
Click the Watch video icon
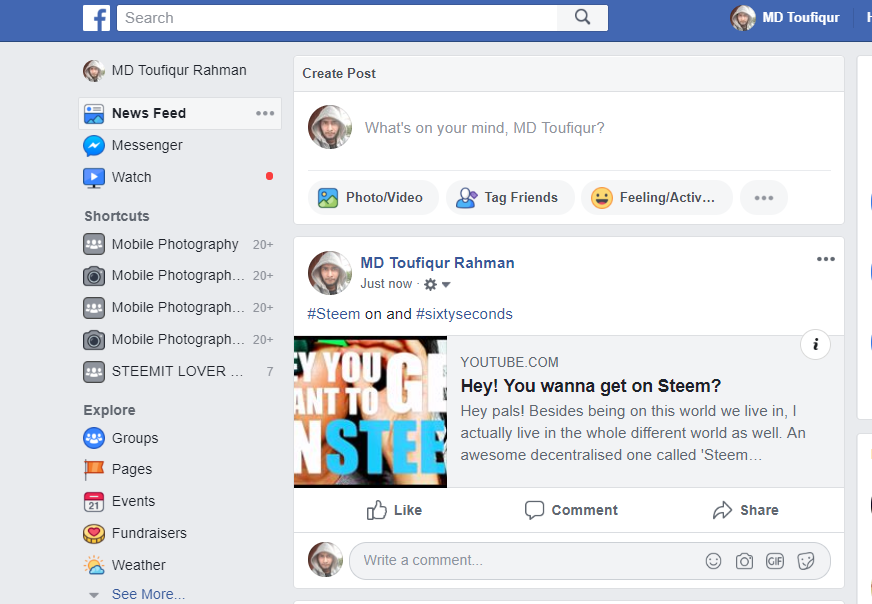pos(94,178)
